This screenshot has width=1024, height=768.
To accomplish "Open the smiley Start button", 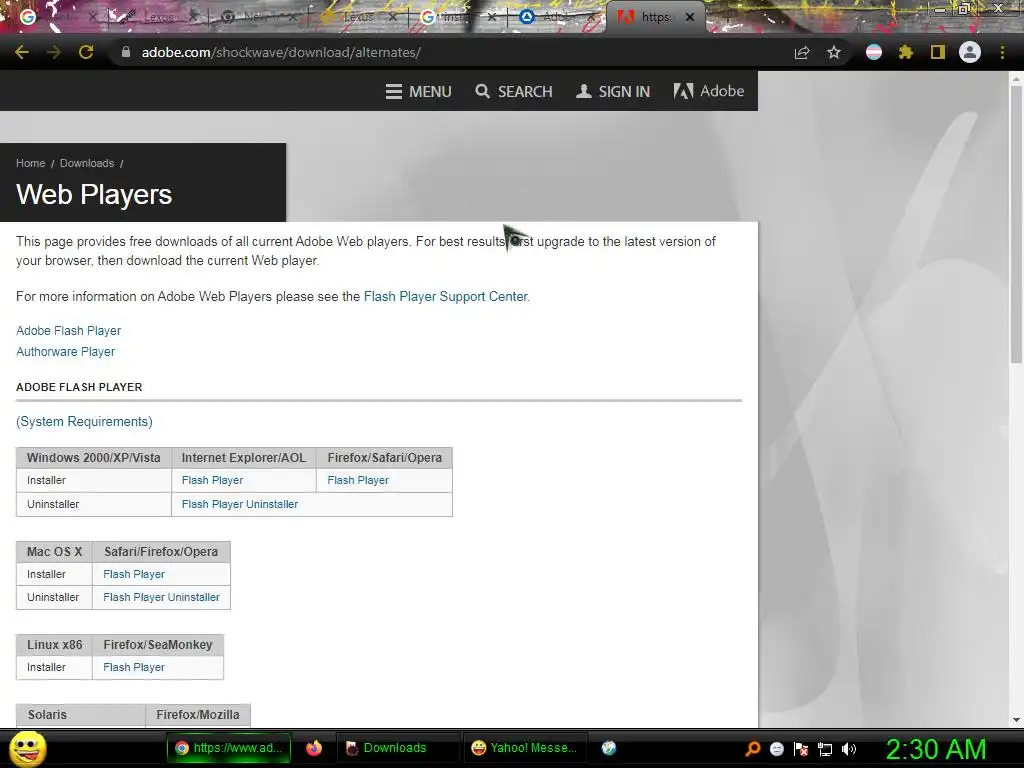I will (27, 748).
